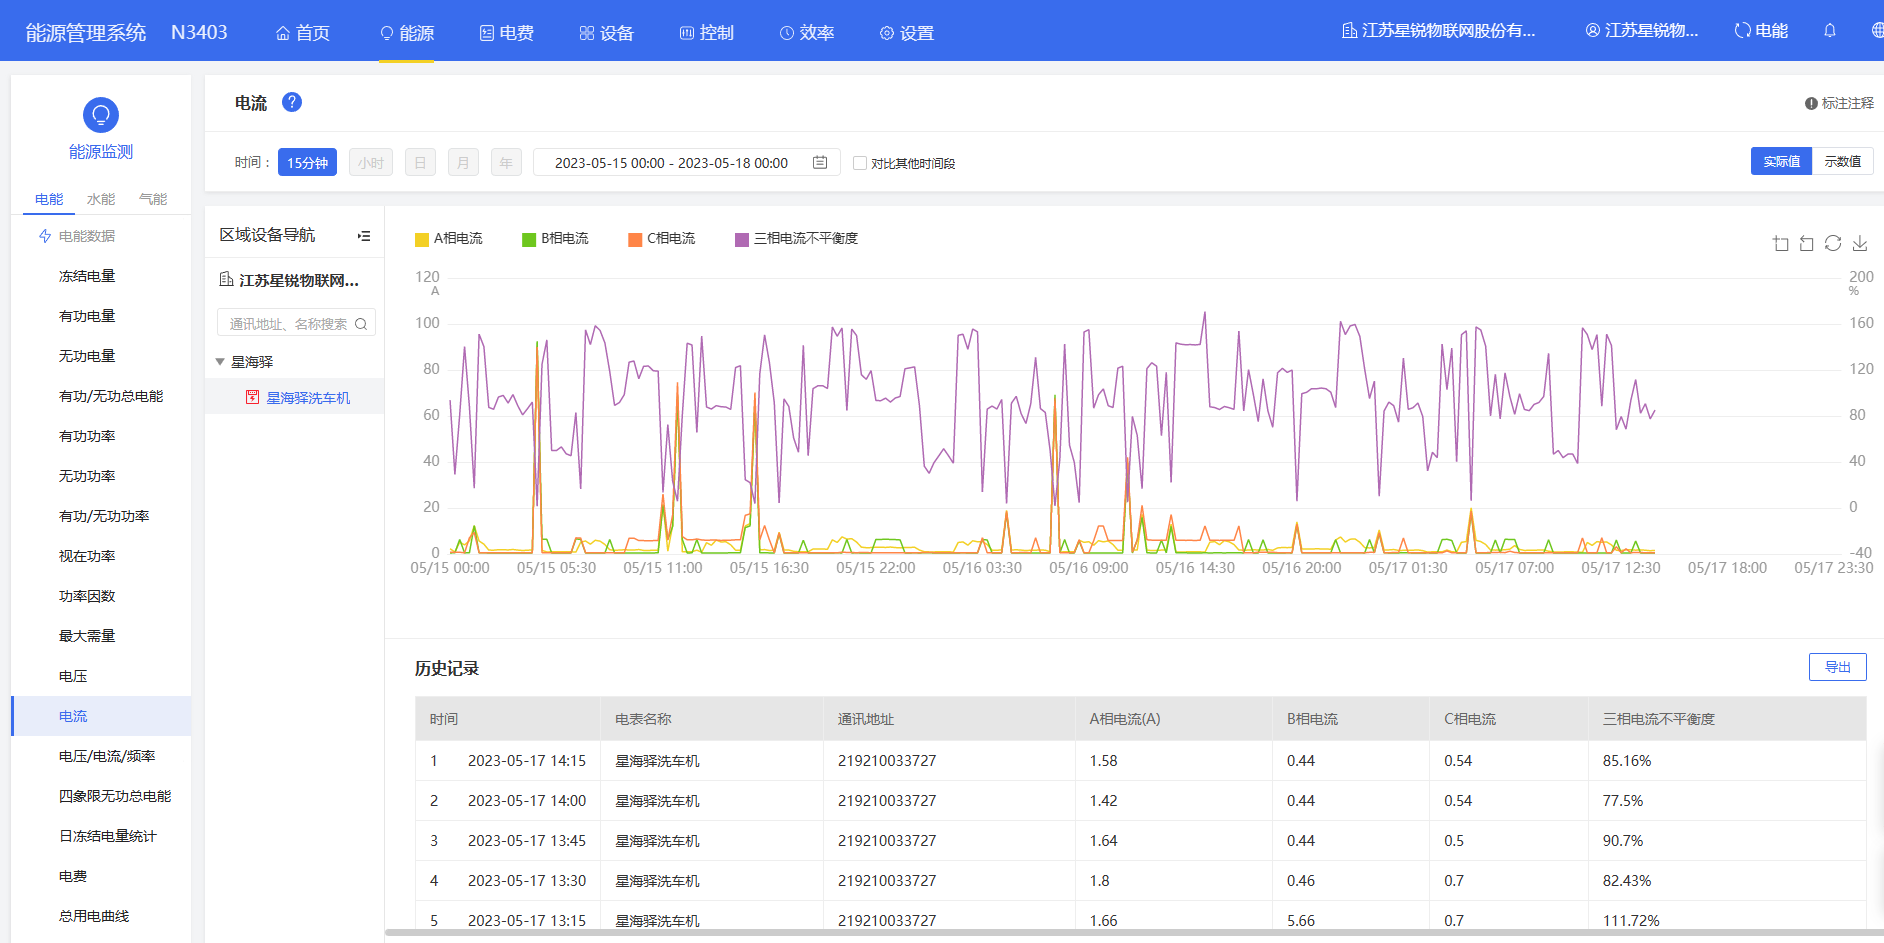
Task: Collapse the 星海驿 tree node
Action: pyautogui.click(x=220, y=362)
